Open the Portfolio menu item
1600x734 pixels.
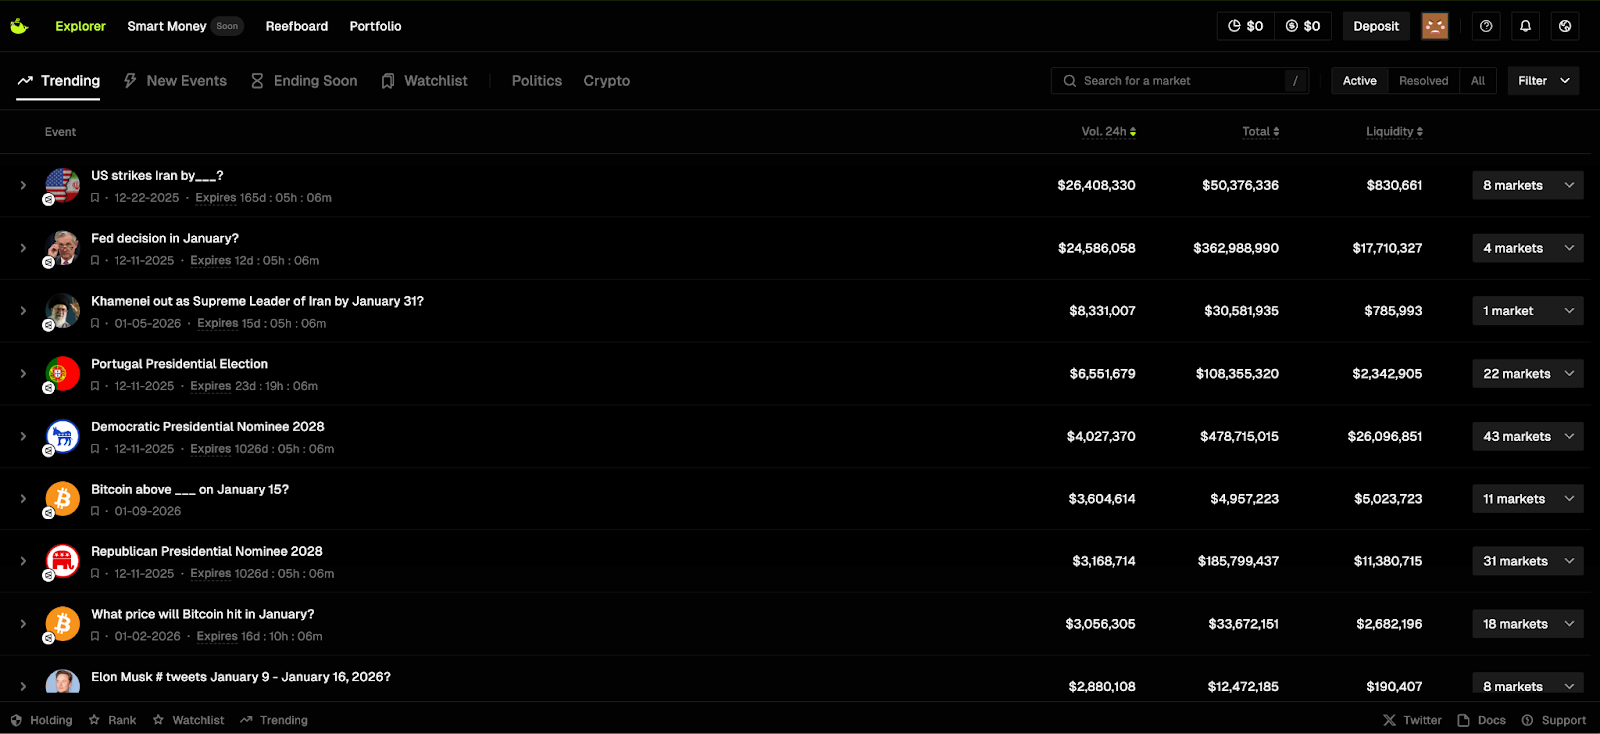click(x=375, y=26)
